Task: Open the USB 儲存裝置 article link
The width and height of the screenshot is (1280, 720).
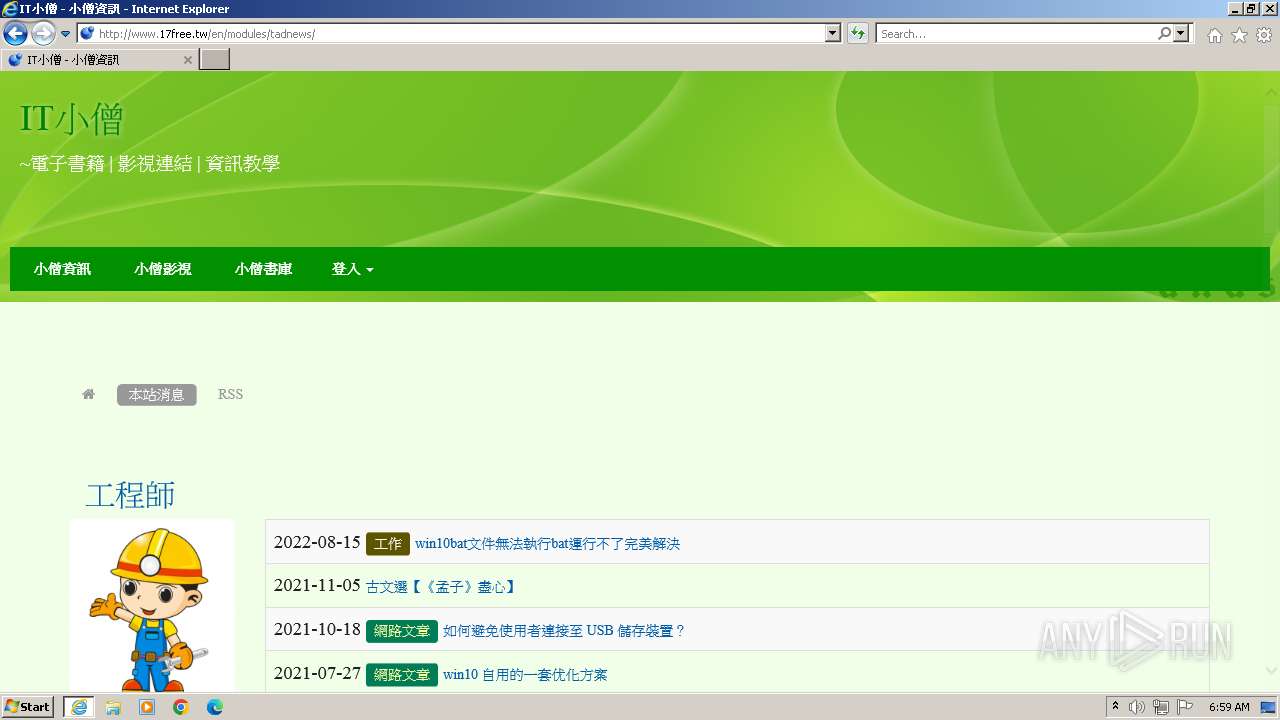Action: [x=564, y=631]
